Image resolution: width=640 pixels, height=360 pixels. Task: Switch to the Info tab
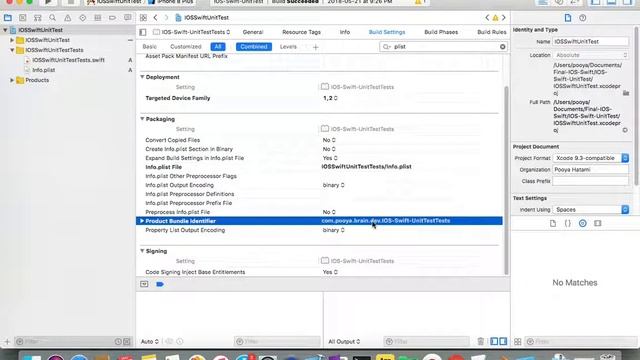[344, 32]
